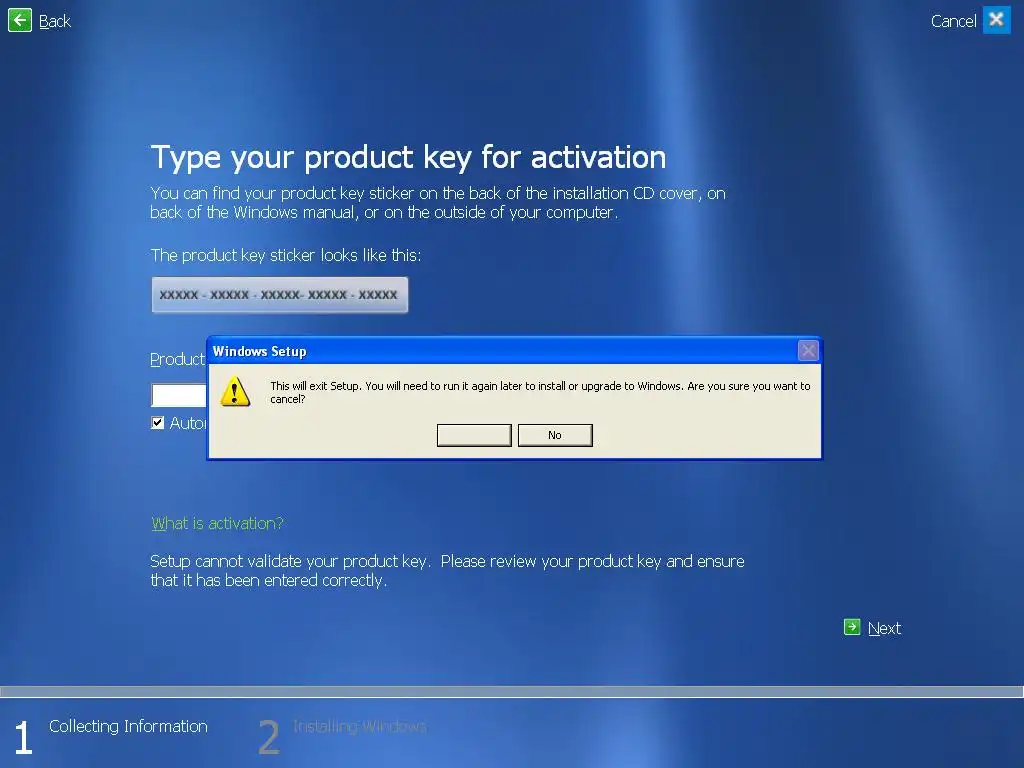Click the sample product key sticker image
Image resolution: width=1024 pixels, height=768 pixels.
280,295
